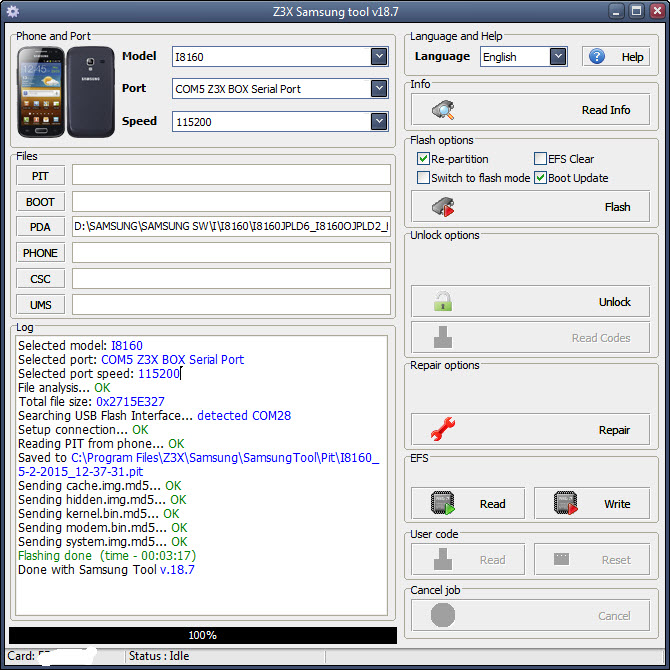Click the User code Read icon

click(x=443, y=559)
